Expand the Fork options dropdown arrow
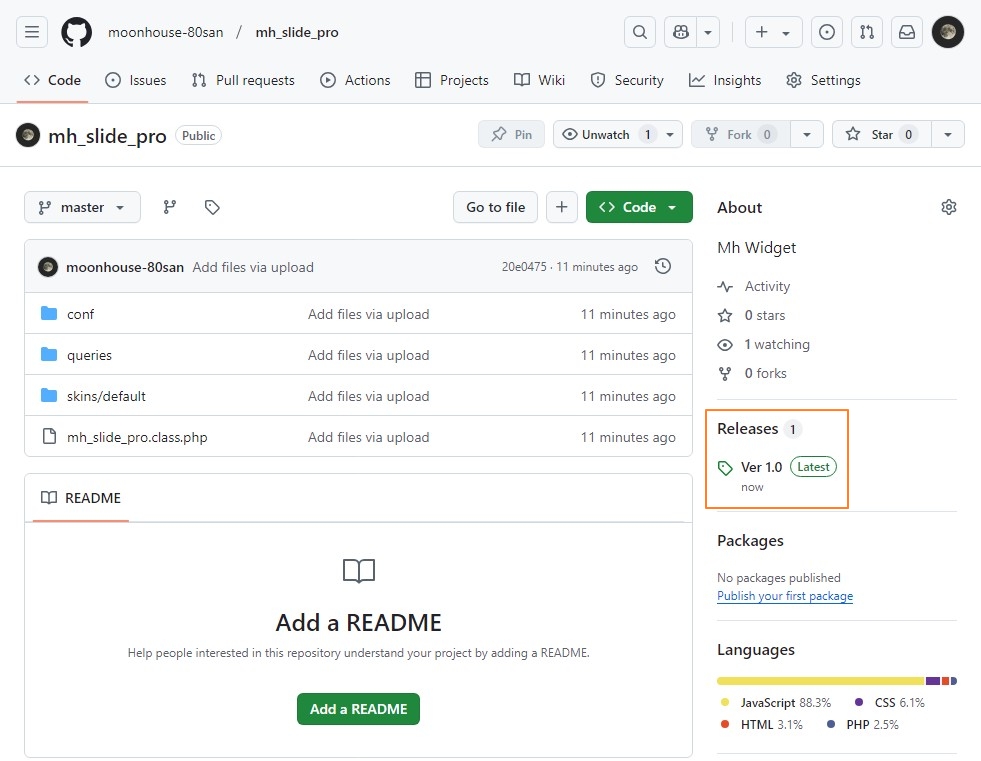 coord(807,135)
